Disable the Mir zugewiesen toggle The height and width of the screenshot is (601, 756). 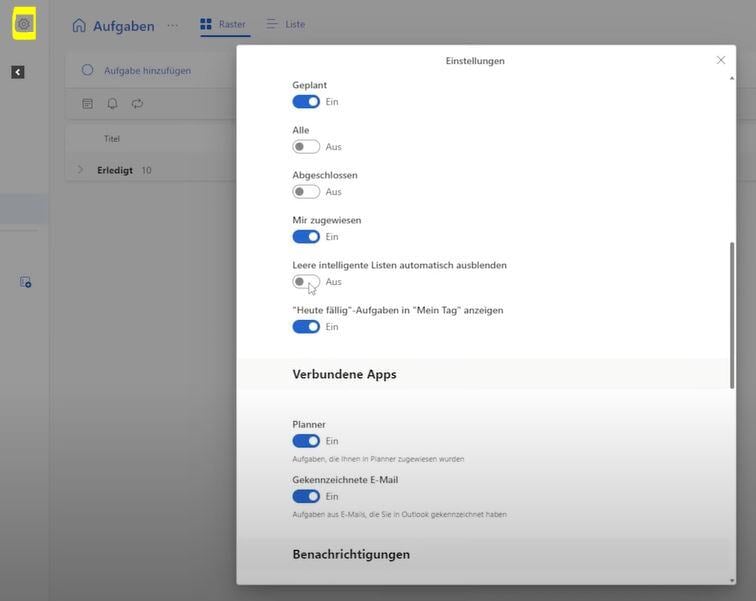[306, 237]
